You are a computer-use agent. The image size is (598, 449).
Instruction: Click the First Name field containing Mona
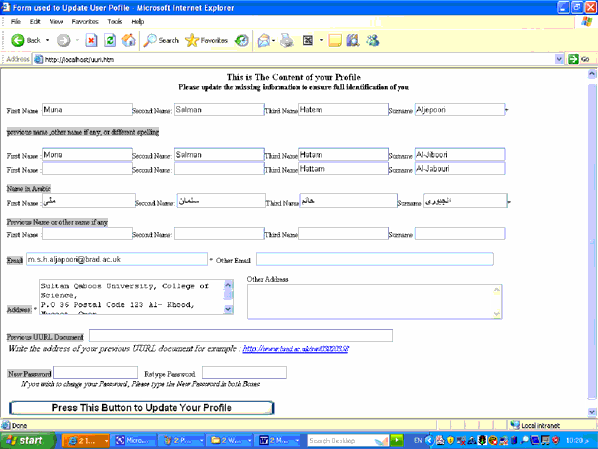[87, 154]
